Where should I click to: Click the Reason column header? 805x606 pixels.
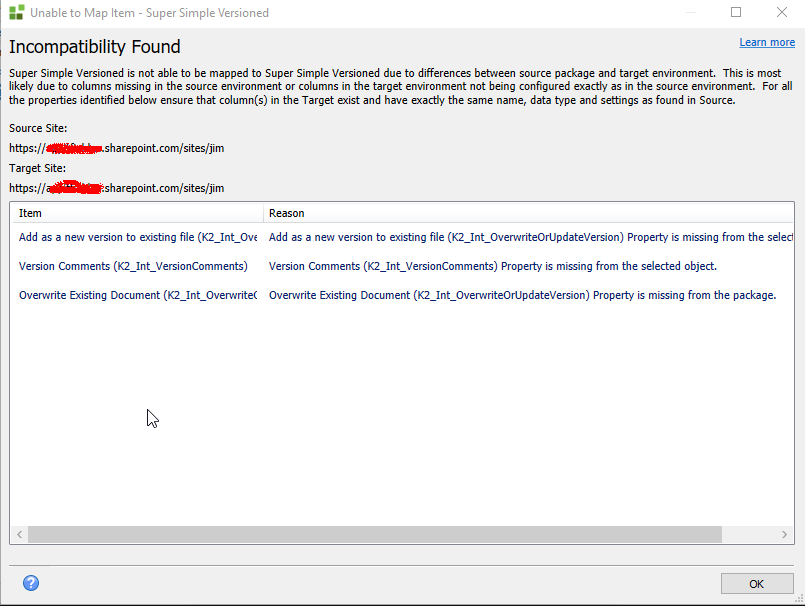tap(528, 213)
